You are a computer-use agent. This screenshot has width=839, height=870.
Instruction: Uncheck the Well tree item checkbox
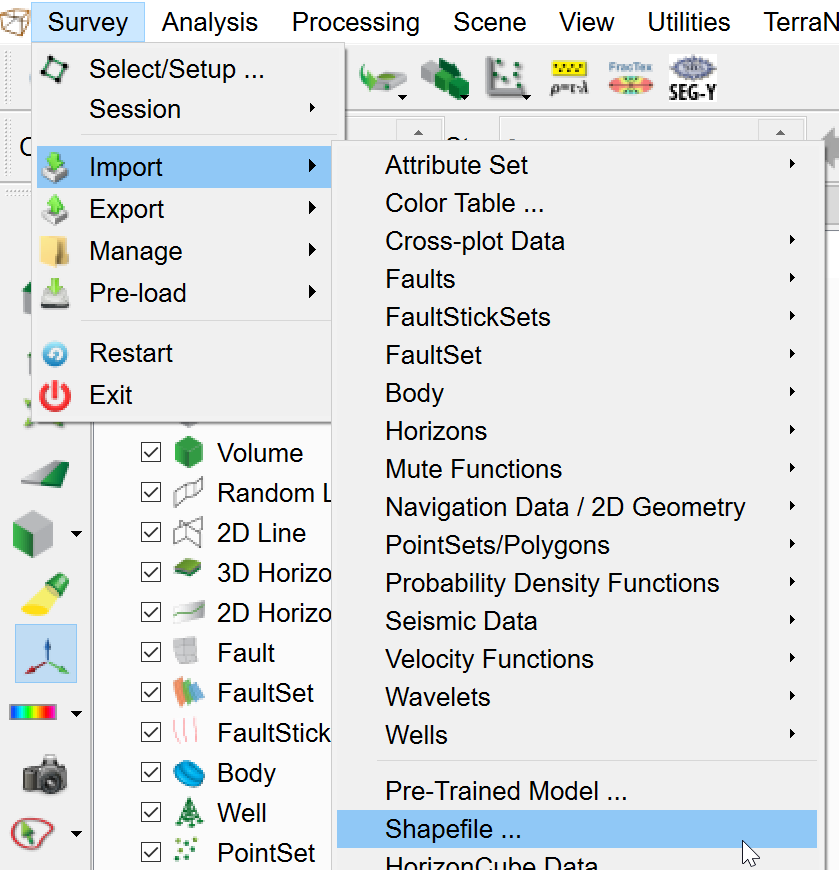(151, 813)
